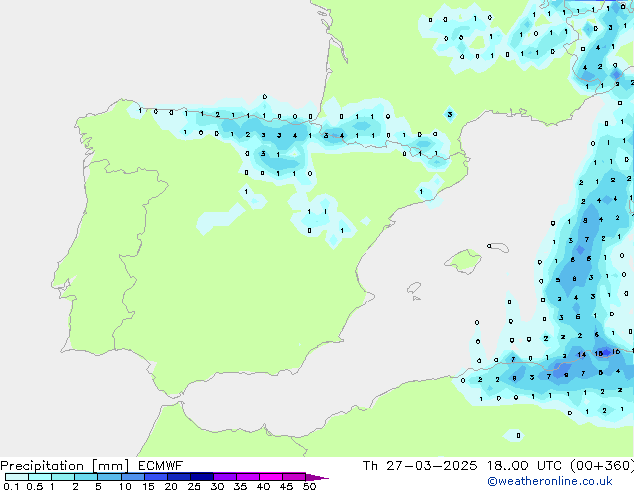The image size is (634, 490).
Task: Click the over-50 mm arrow-tip swatch
Action: pyautogui.click(x=316, y=477)
